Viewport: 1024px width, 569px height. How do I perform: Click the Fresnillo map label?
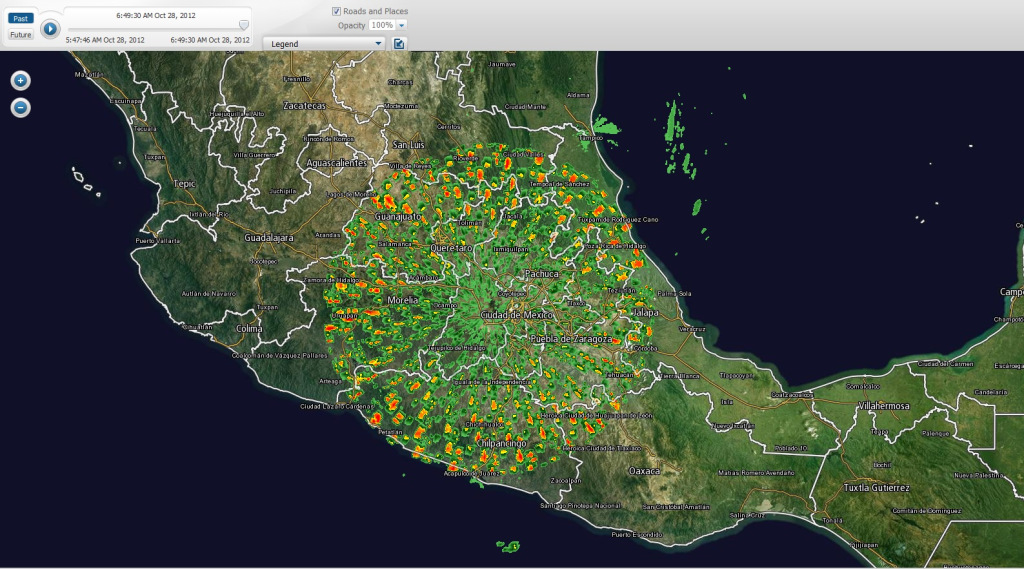[296, 79]
